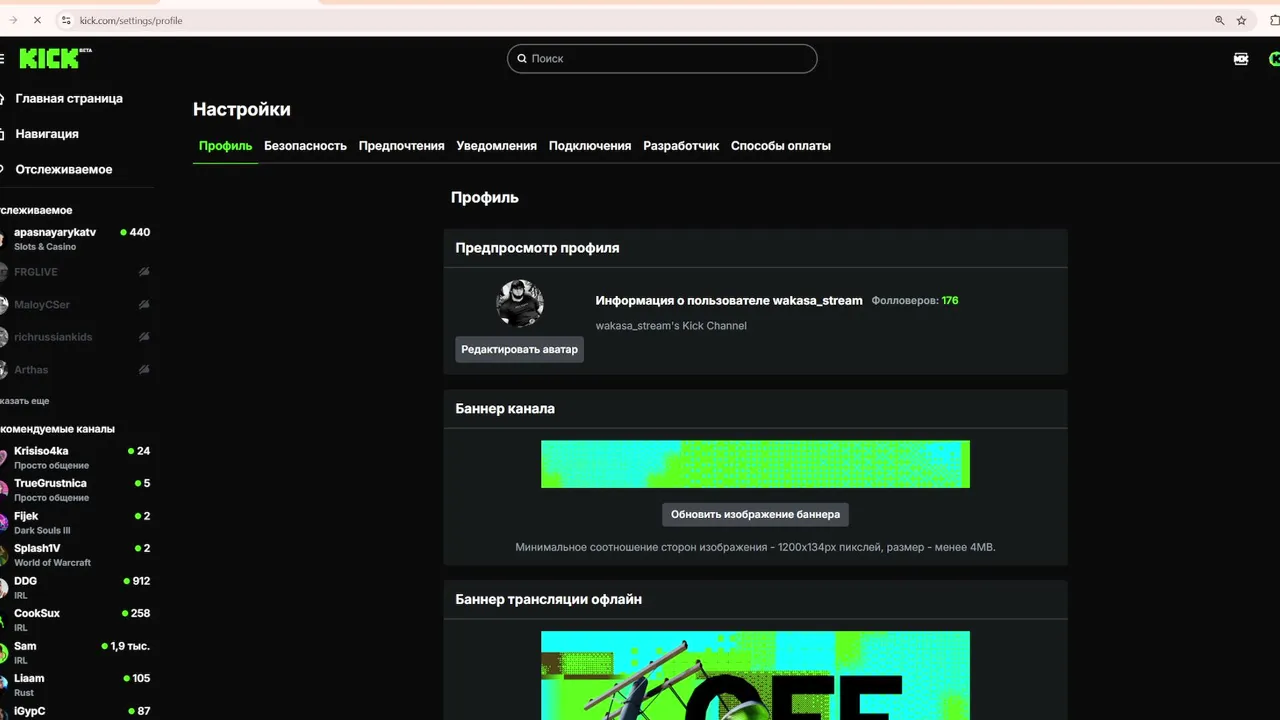Switch to the Уведомления tab
This screenshot has width=1280, height=720.
pyautogui.click(x=496, y=146)
